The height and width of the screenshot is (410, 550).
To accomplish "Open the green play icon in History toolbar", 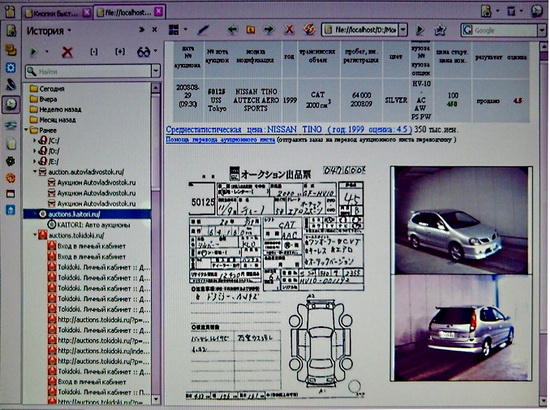I will pyautogui.click(x=34, y=52).
